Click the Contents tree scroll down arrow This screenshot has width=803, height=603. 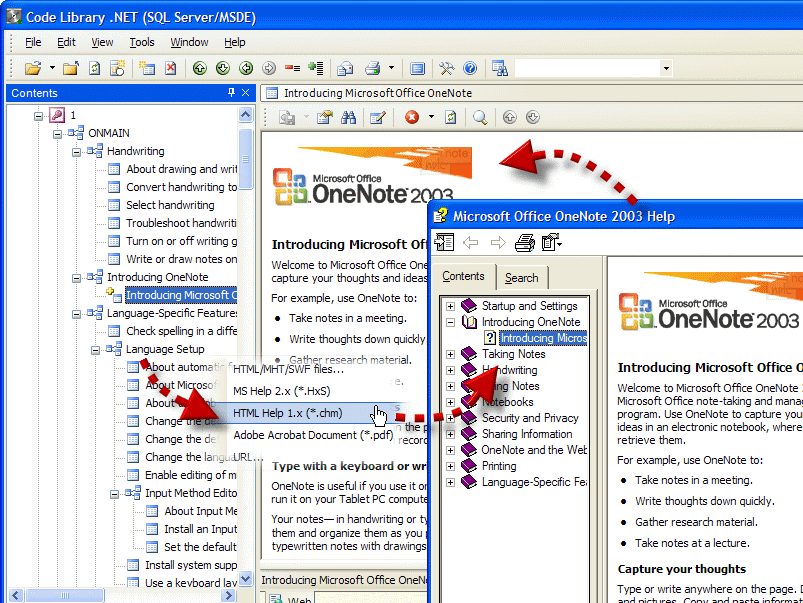246,578
